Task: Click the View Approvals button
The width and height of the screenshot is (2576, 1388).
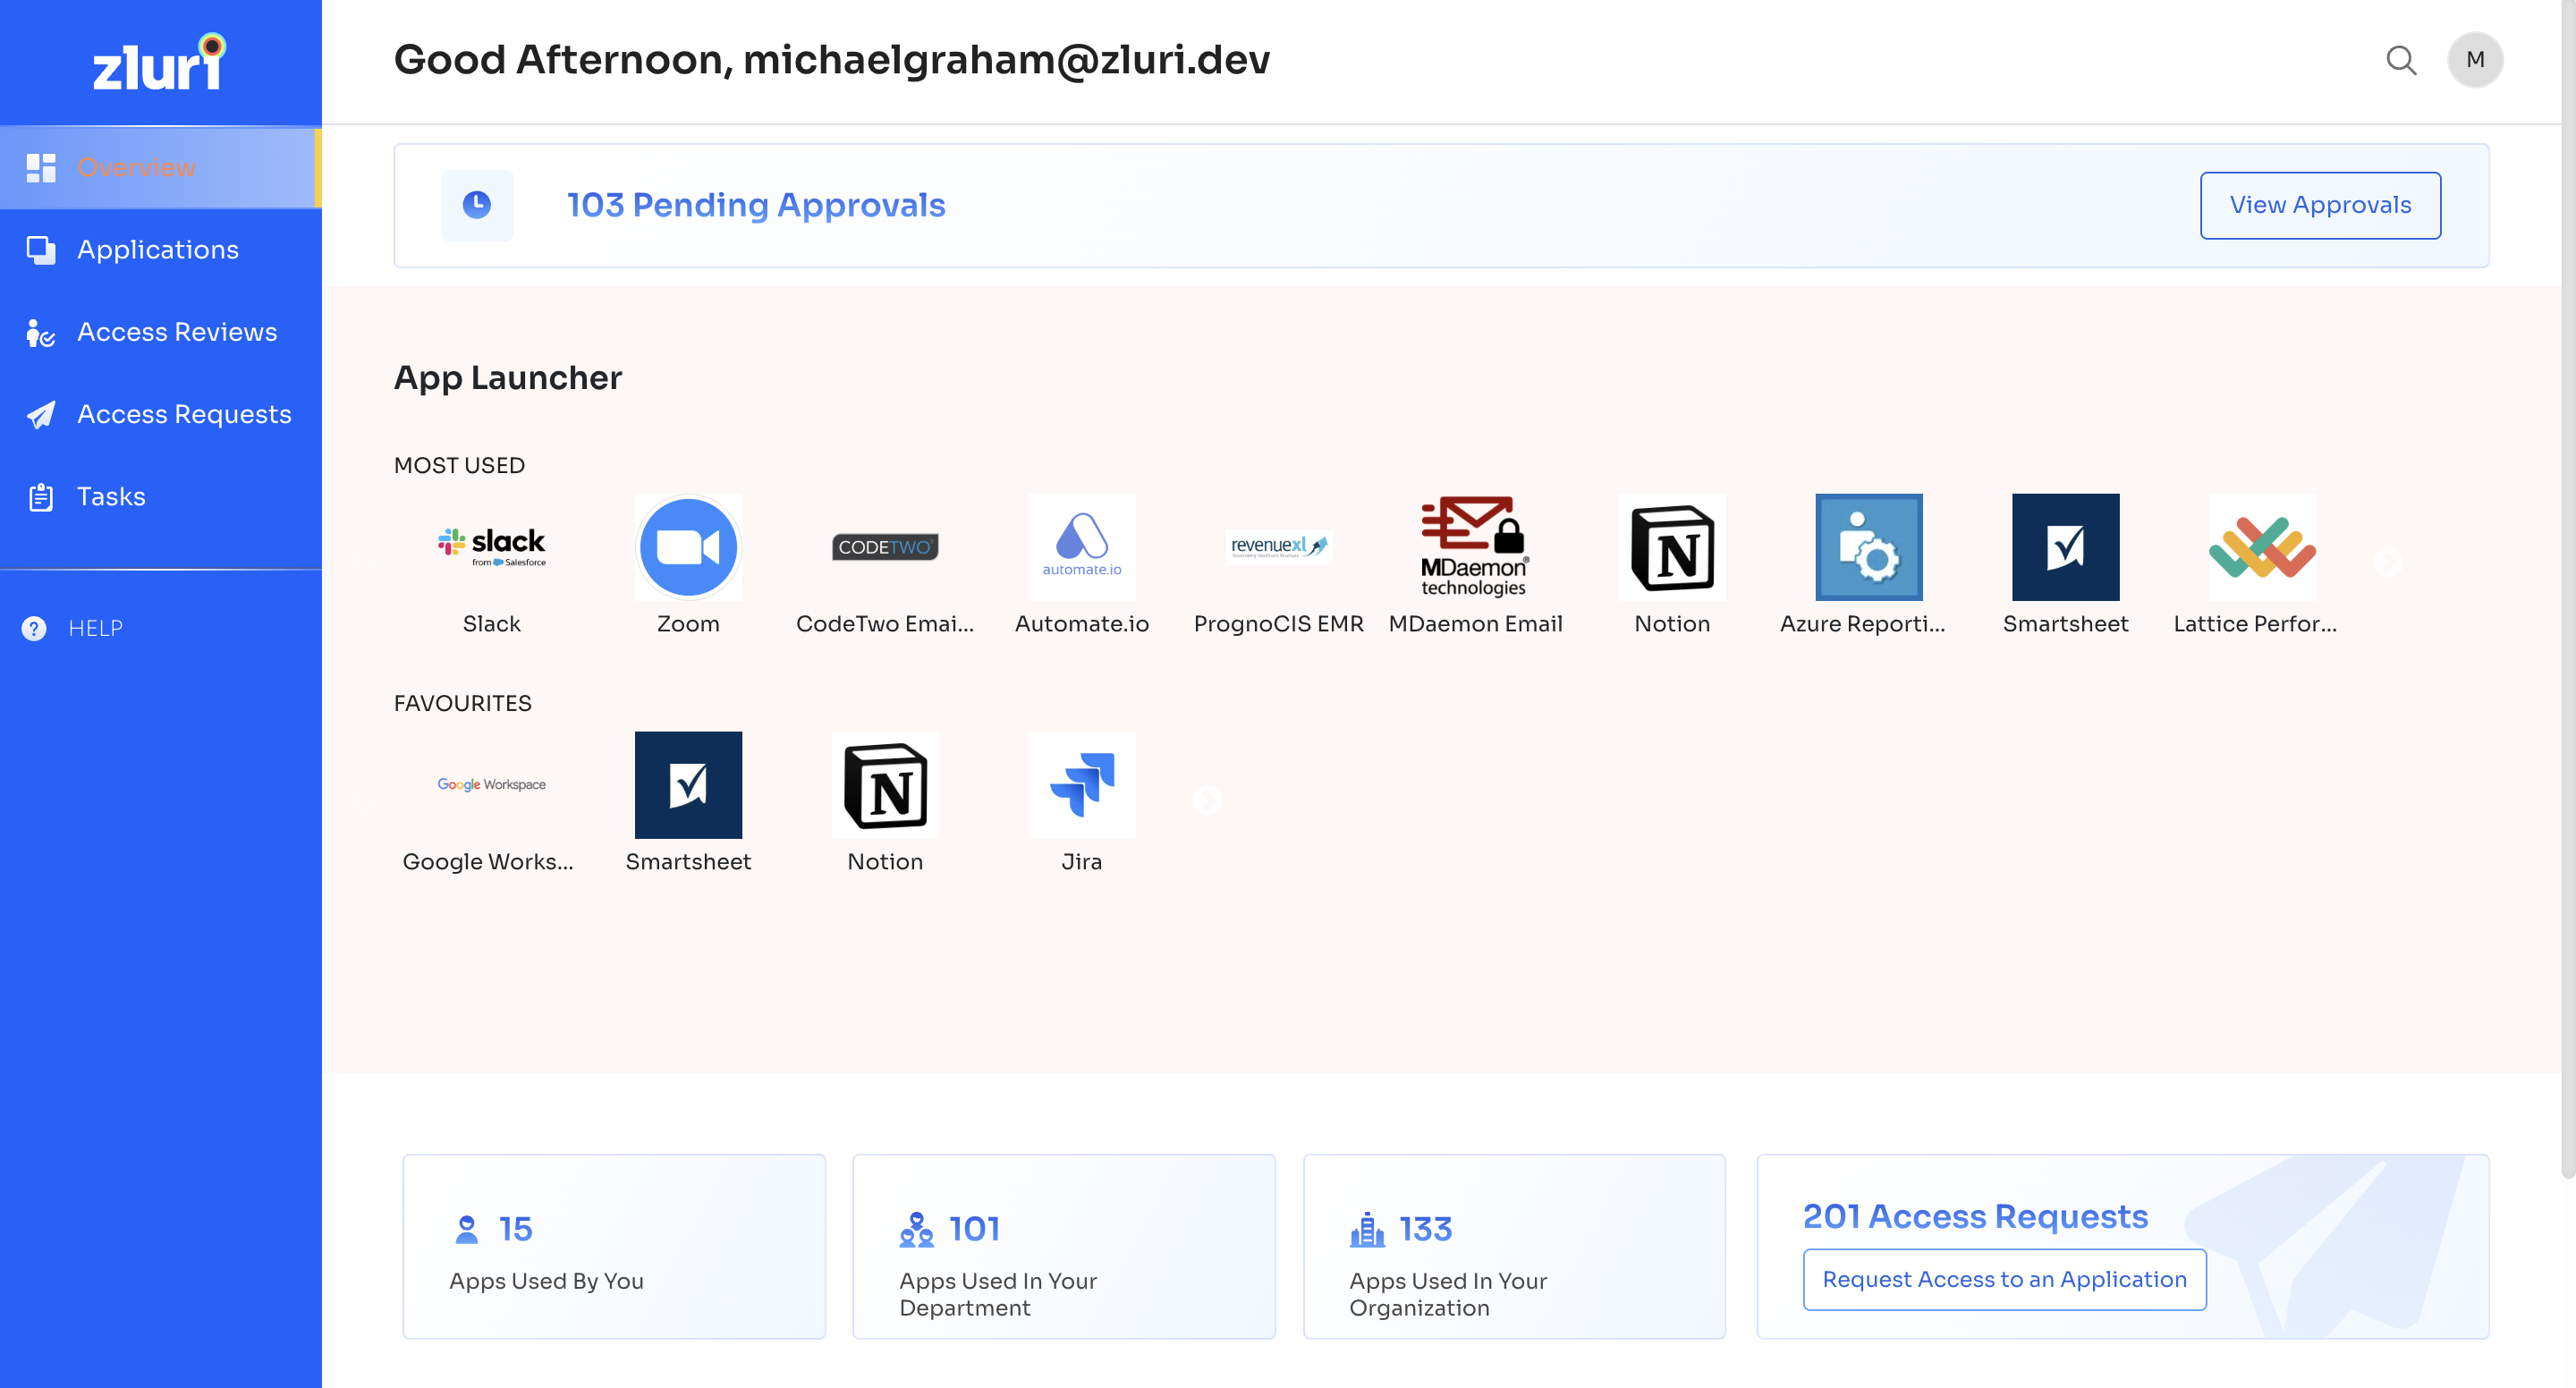Action: (2319, 205)
